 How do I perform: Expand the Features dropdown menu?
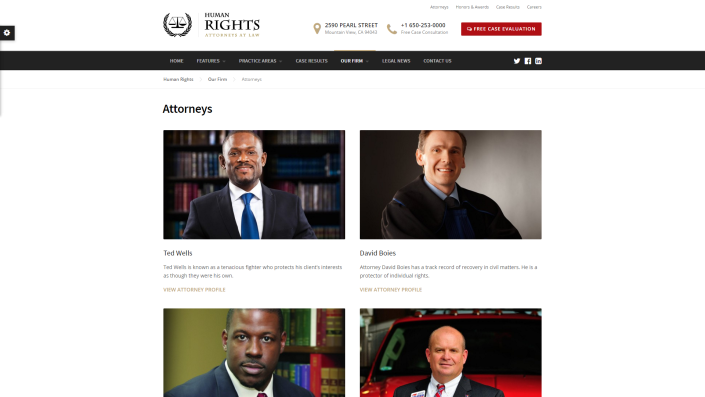point(211,61)
